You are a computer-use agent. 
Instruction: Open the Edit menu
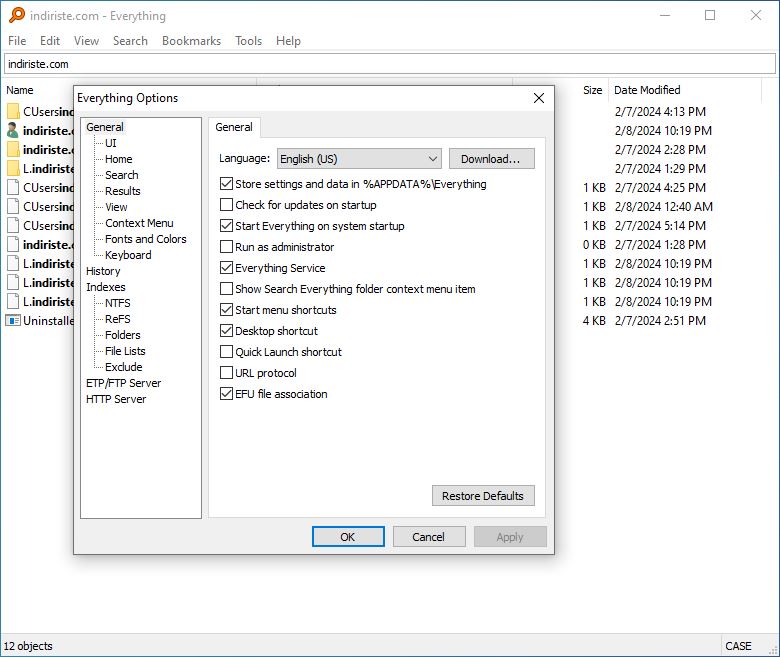[x=50, y=41]
